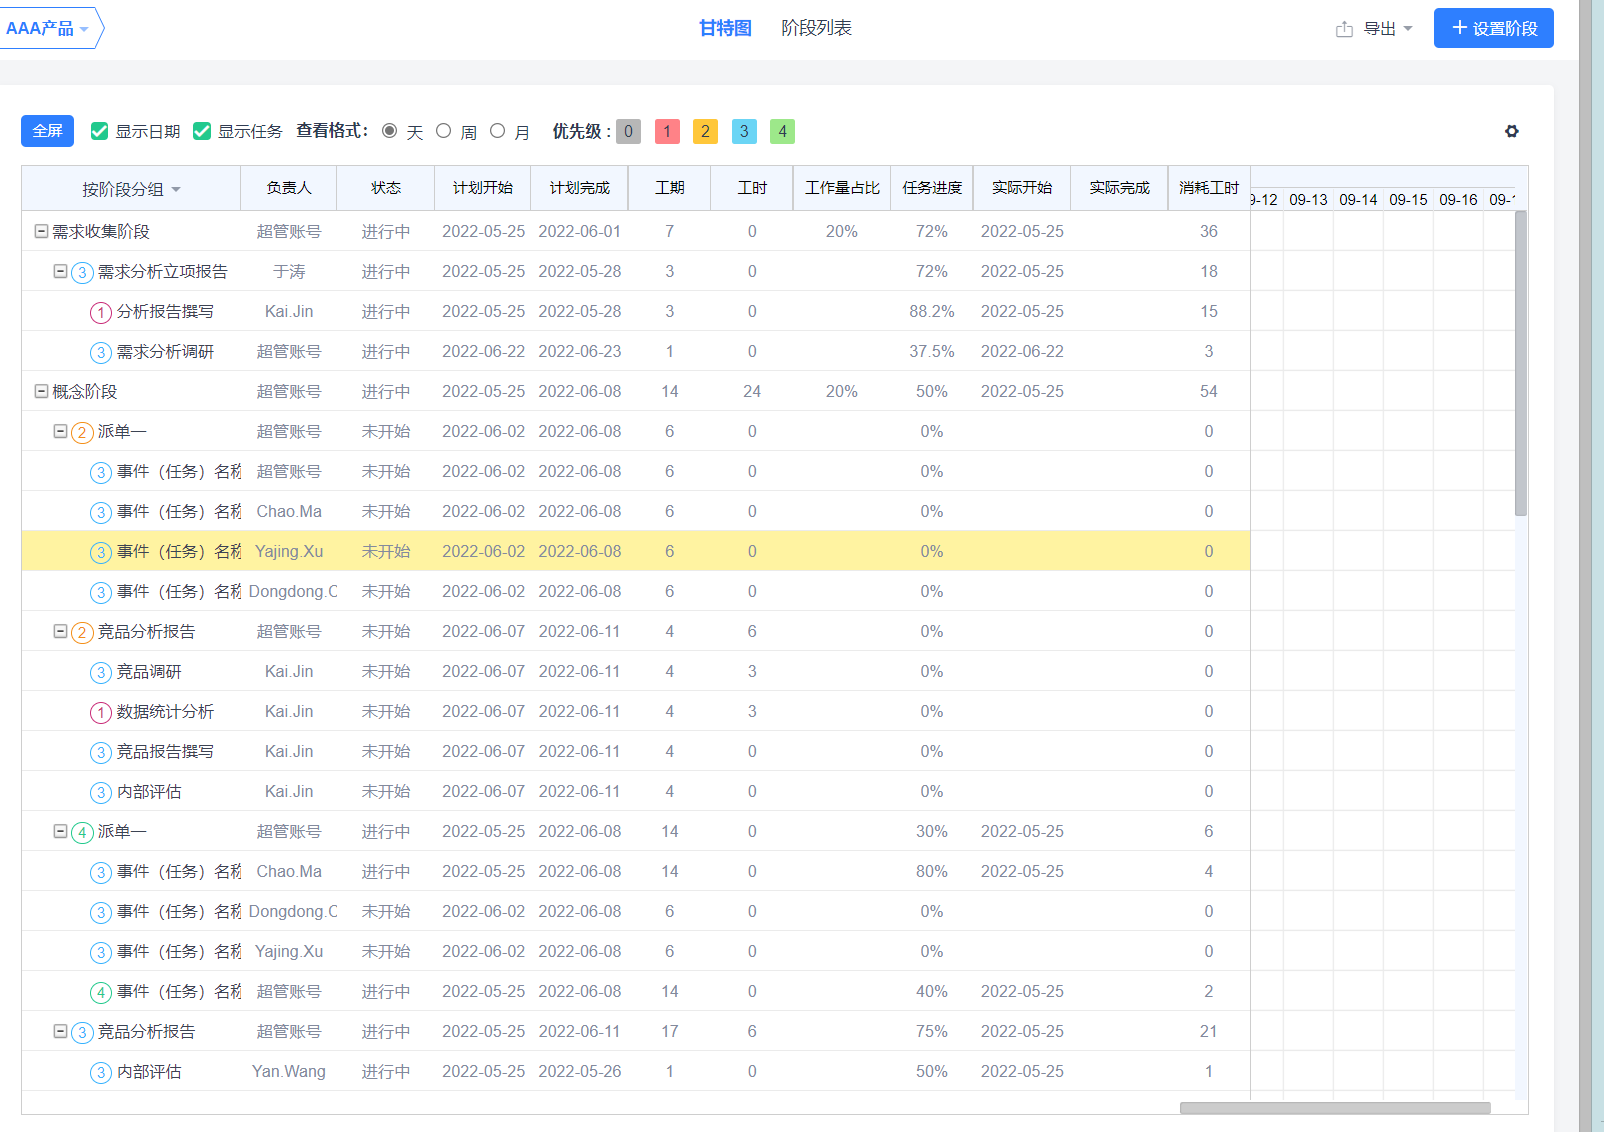Click priority 3 icon on 需求分析调研 row
Viewport: 1604px width, 1132px height.
[x=100, y=353]
